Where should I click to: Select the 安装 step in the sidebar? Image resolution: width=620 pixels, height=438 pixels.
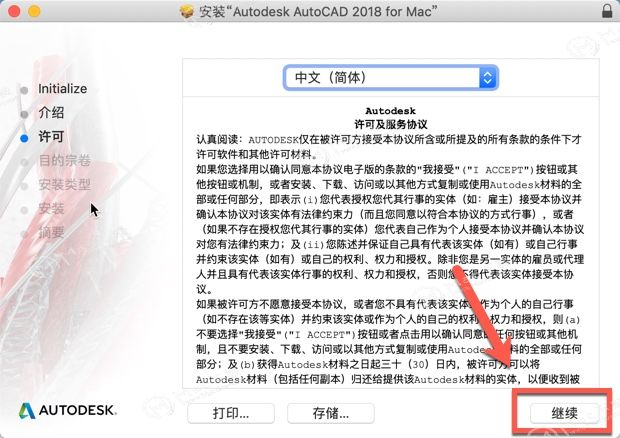tap(51, 209)
